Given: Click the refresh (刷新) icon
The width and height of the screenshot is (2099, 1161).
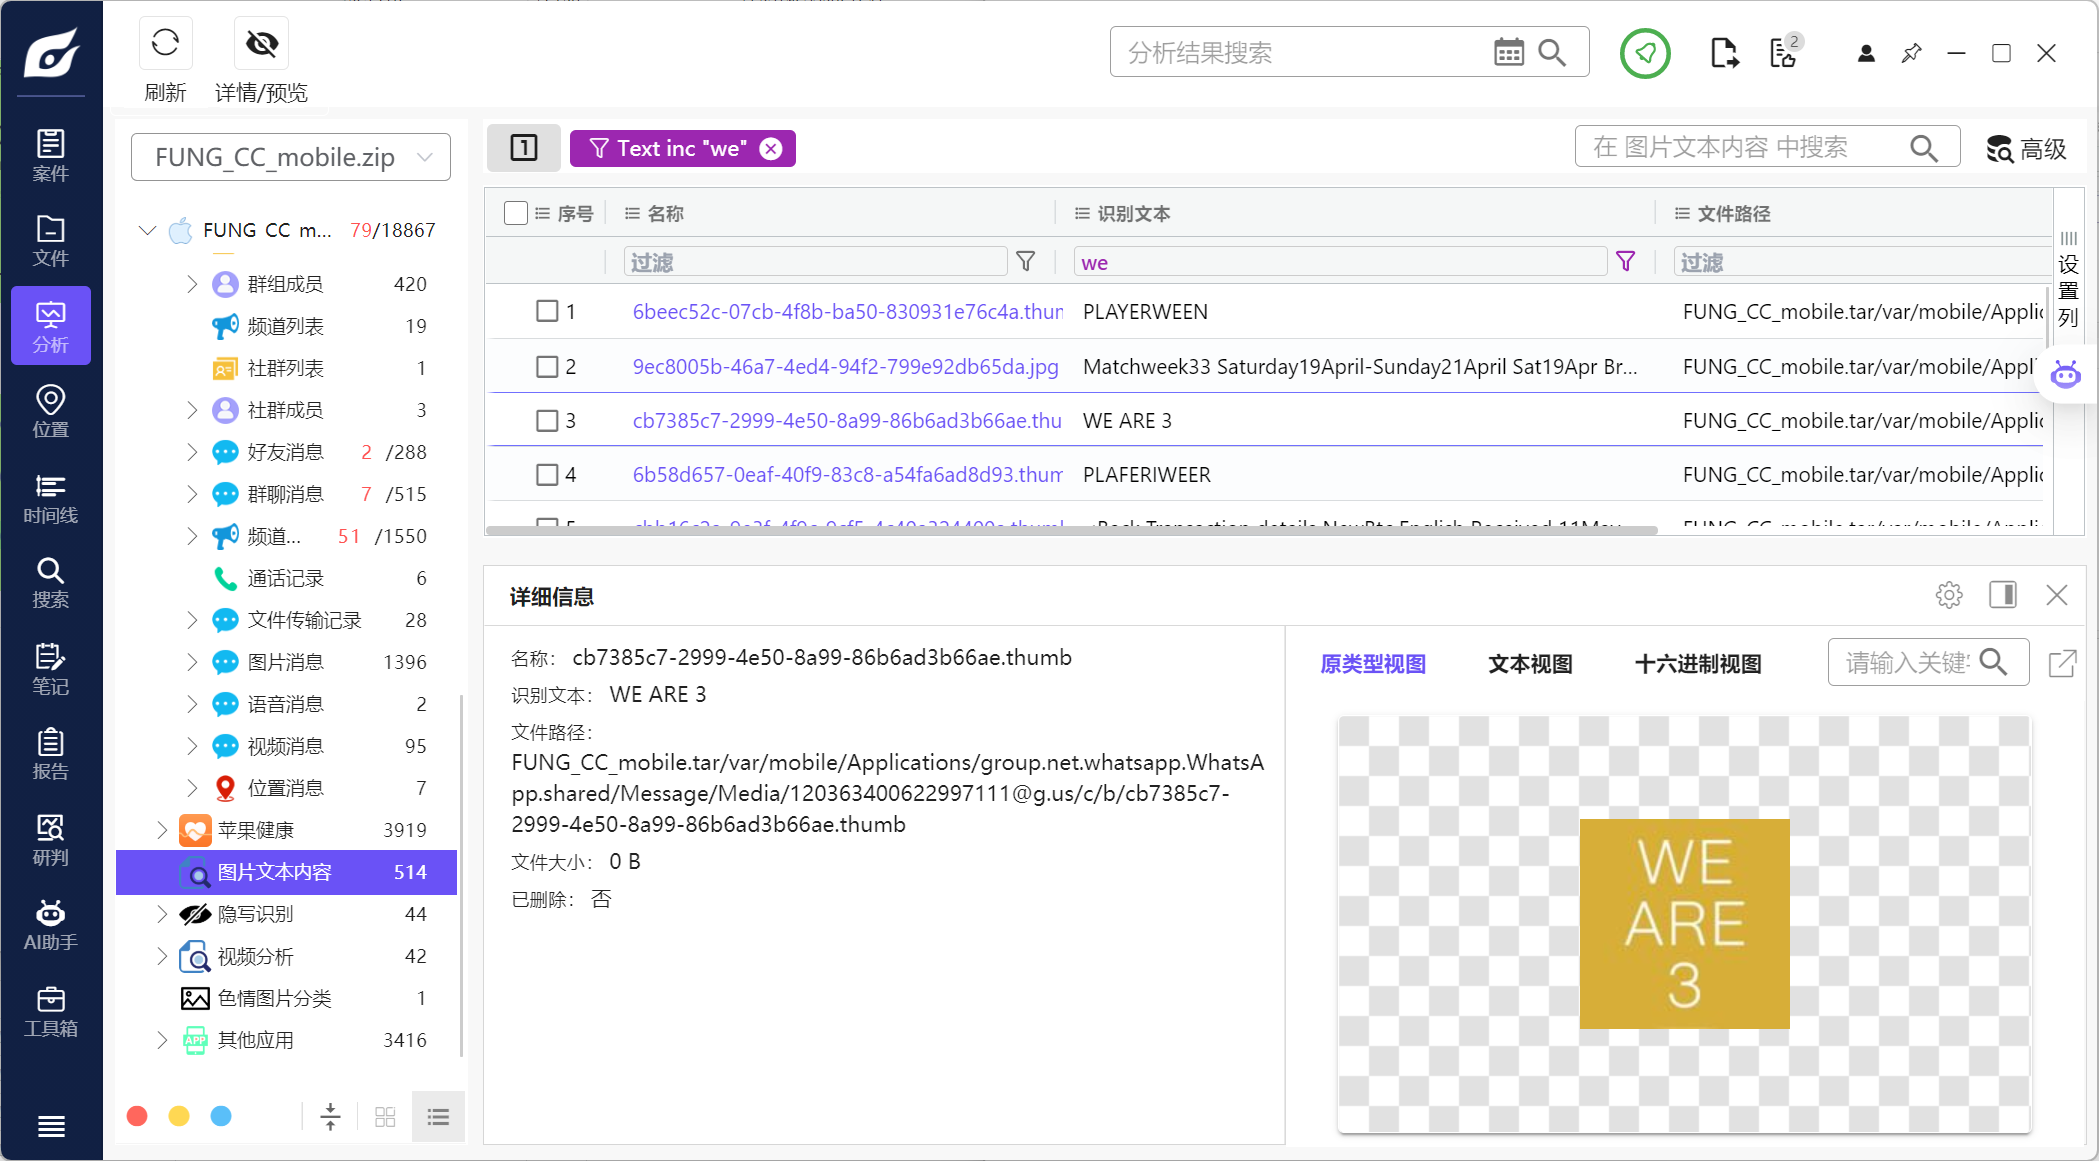Looking at the screenshot, I should click(165, 44).
